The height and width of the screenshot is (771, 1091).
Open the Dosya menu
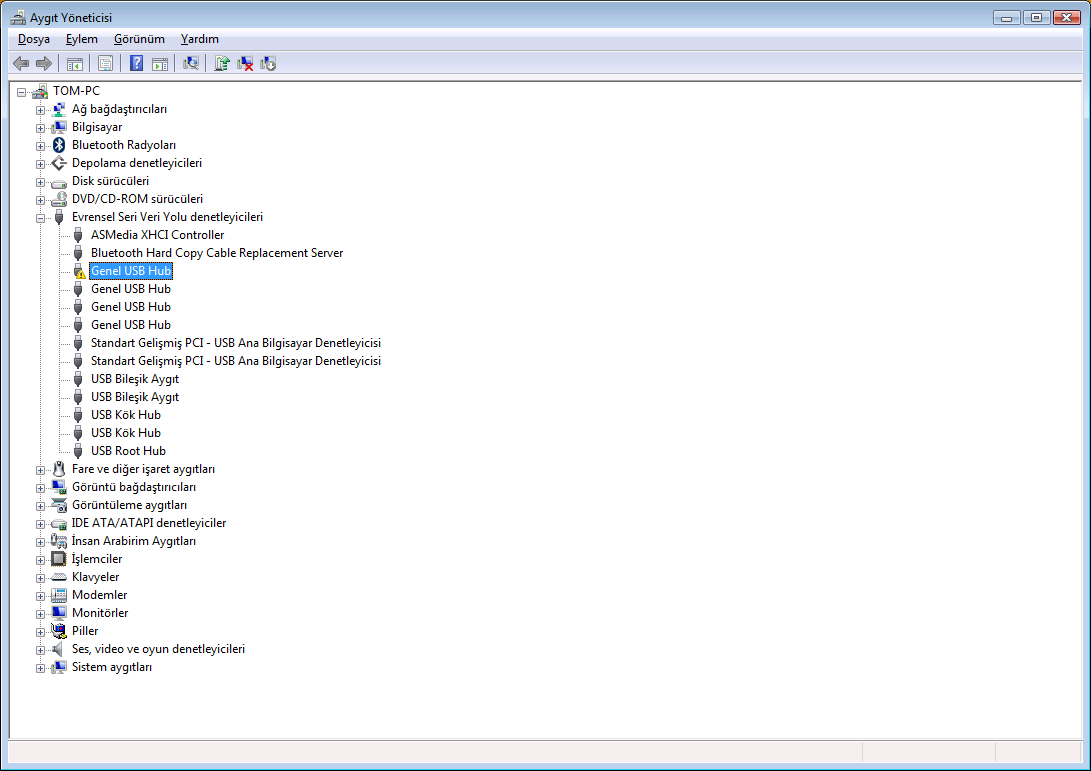tap(34, 39)
